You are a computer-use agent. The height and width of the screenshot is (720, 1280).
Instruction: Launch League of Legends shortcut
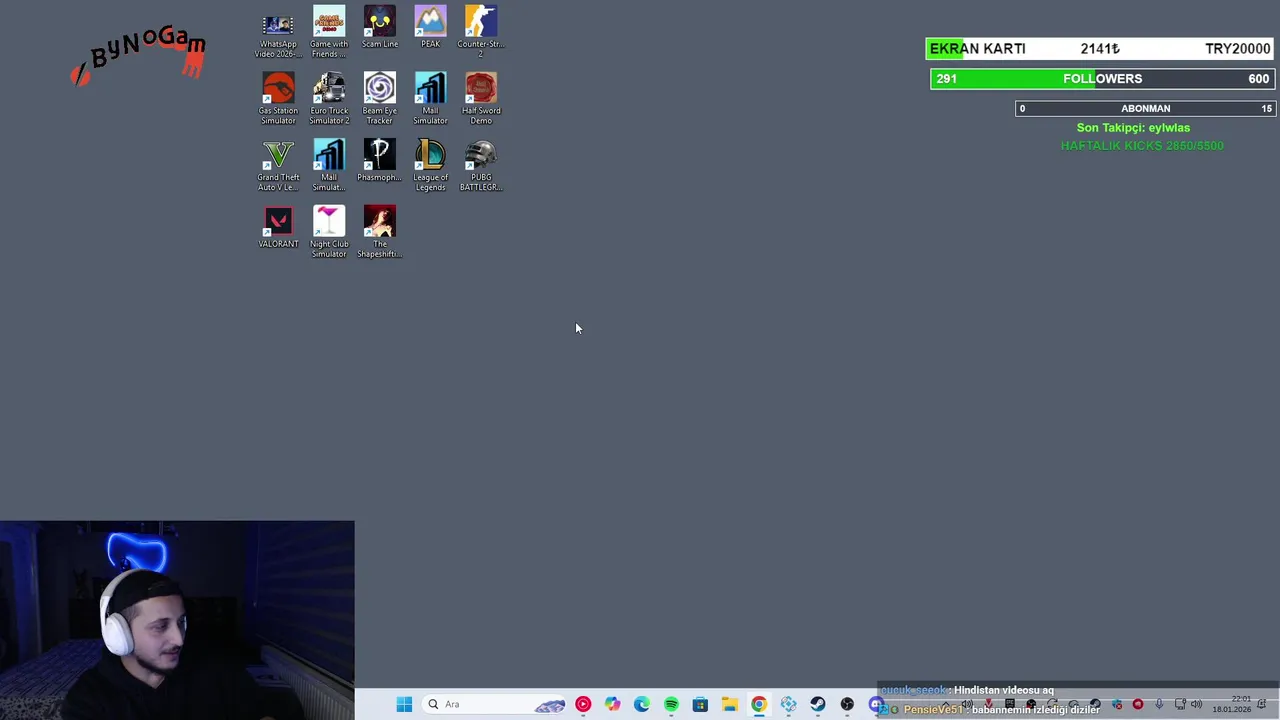pos(430,165)
